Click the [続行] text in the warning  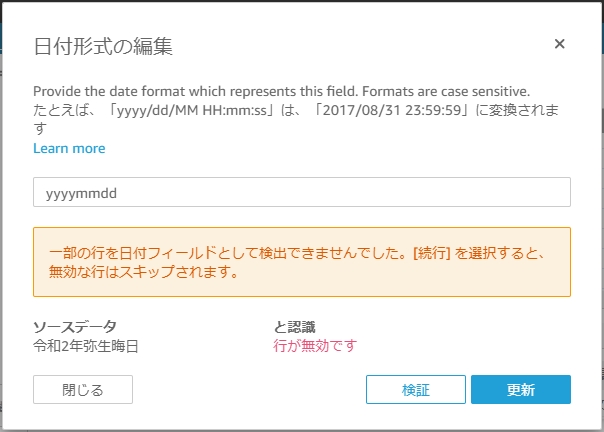[x=431, y=254]
